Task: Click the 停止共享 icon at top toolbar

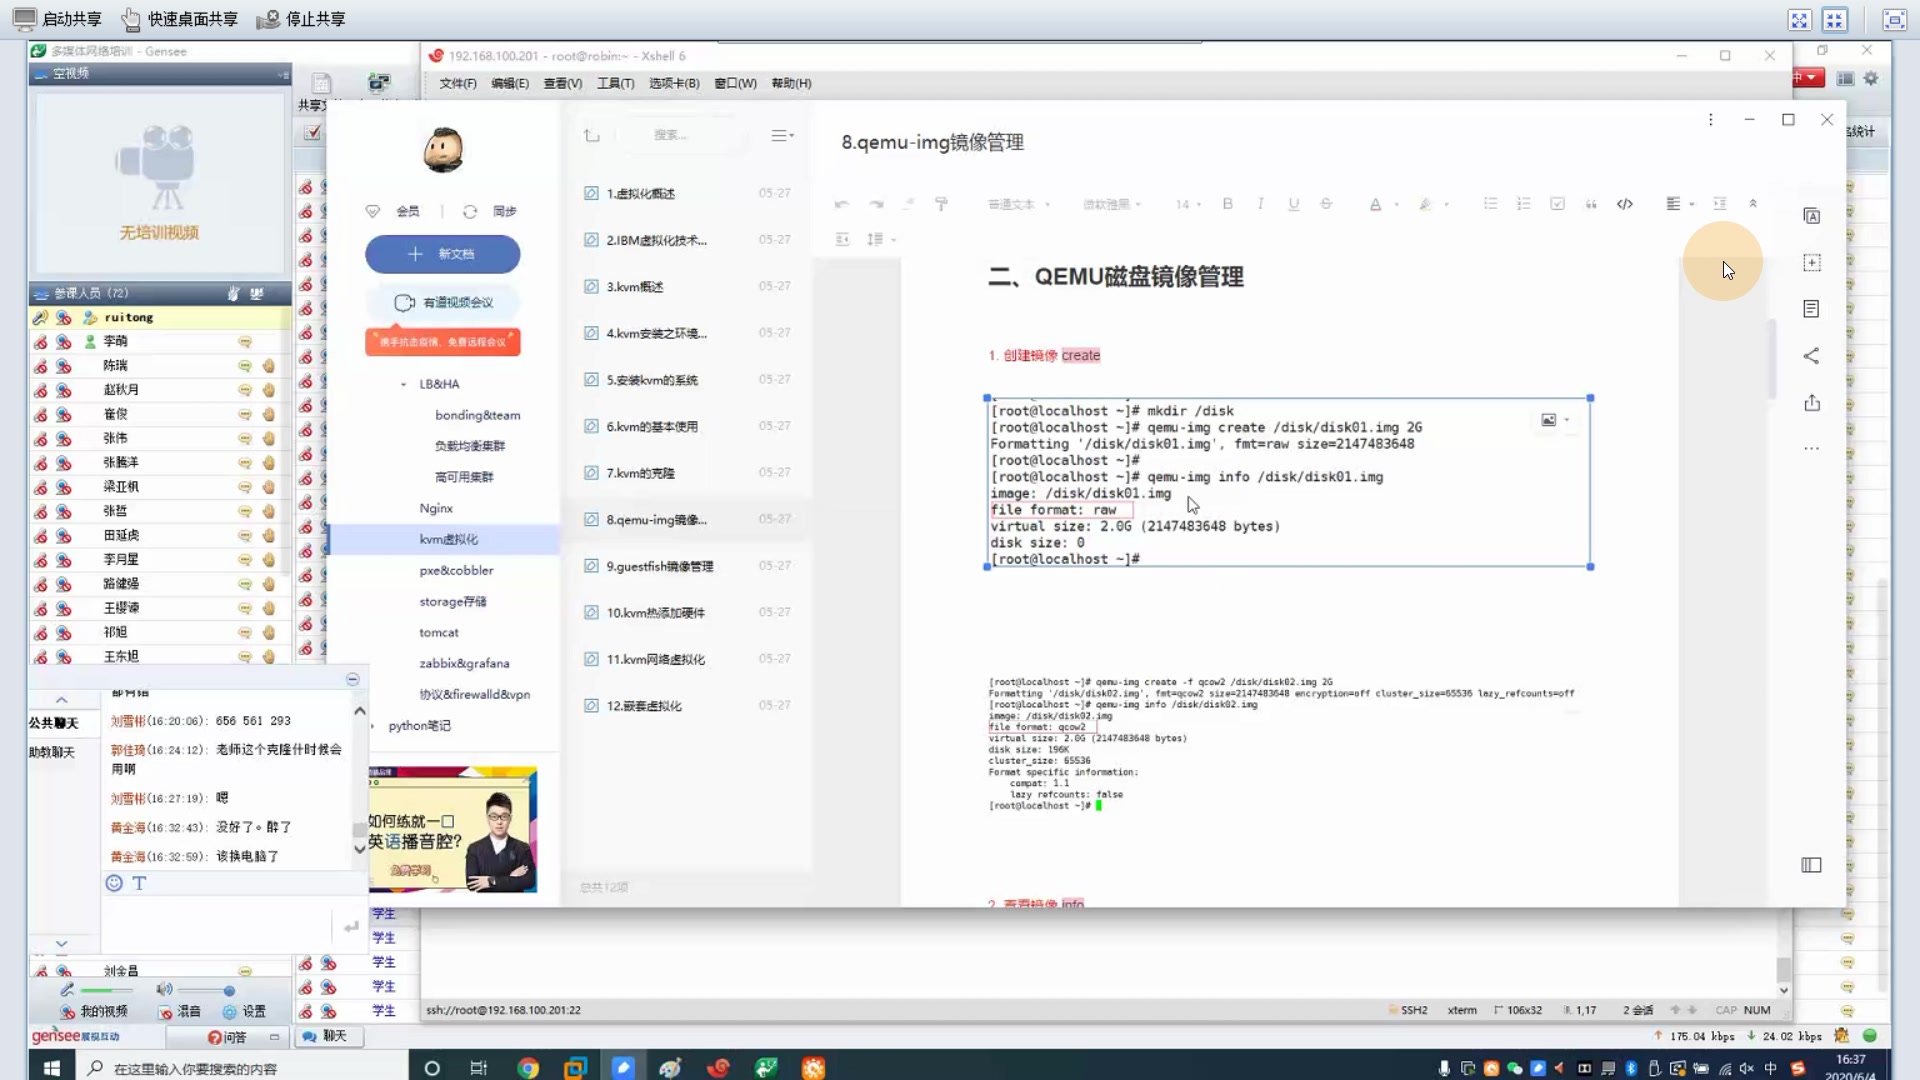Action: coord(268,18)
